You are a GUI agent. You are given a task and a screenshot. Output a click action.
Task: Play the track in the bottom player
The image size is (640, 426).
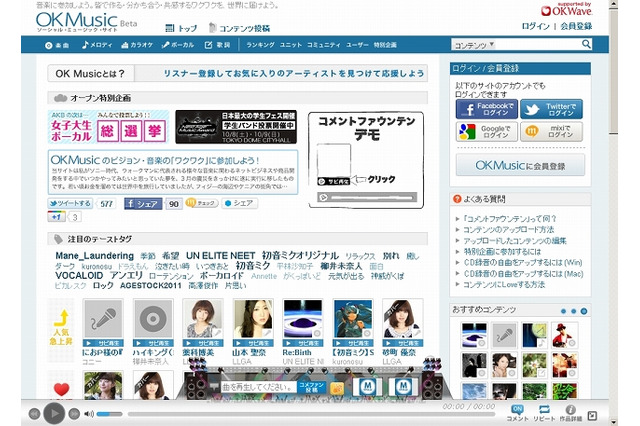[54, 413]
